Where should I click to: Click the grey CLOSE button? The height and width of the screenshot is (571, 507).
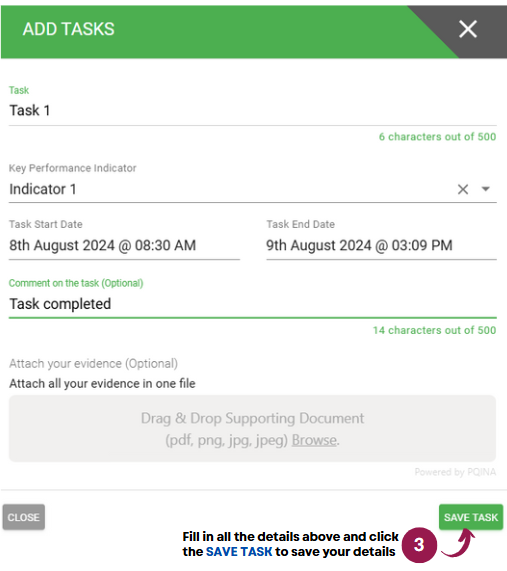coord(24,517)
